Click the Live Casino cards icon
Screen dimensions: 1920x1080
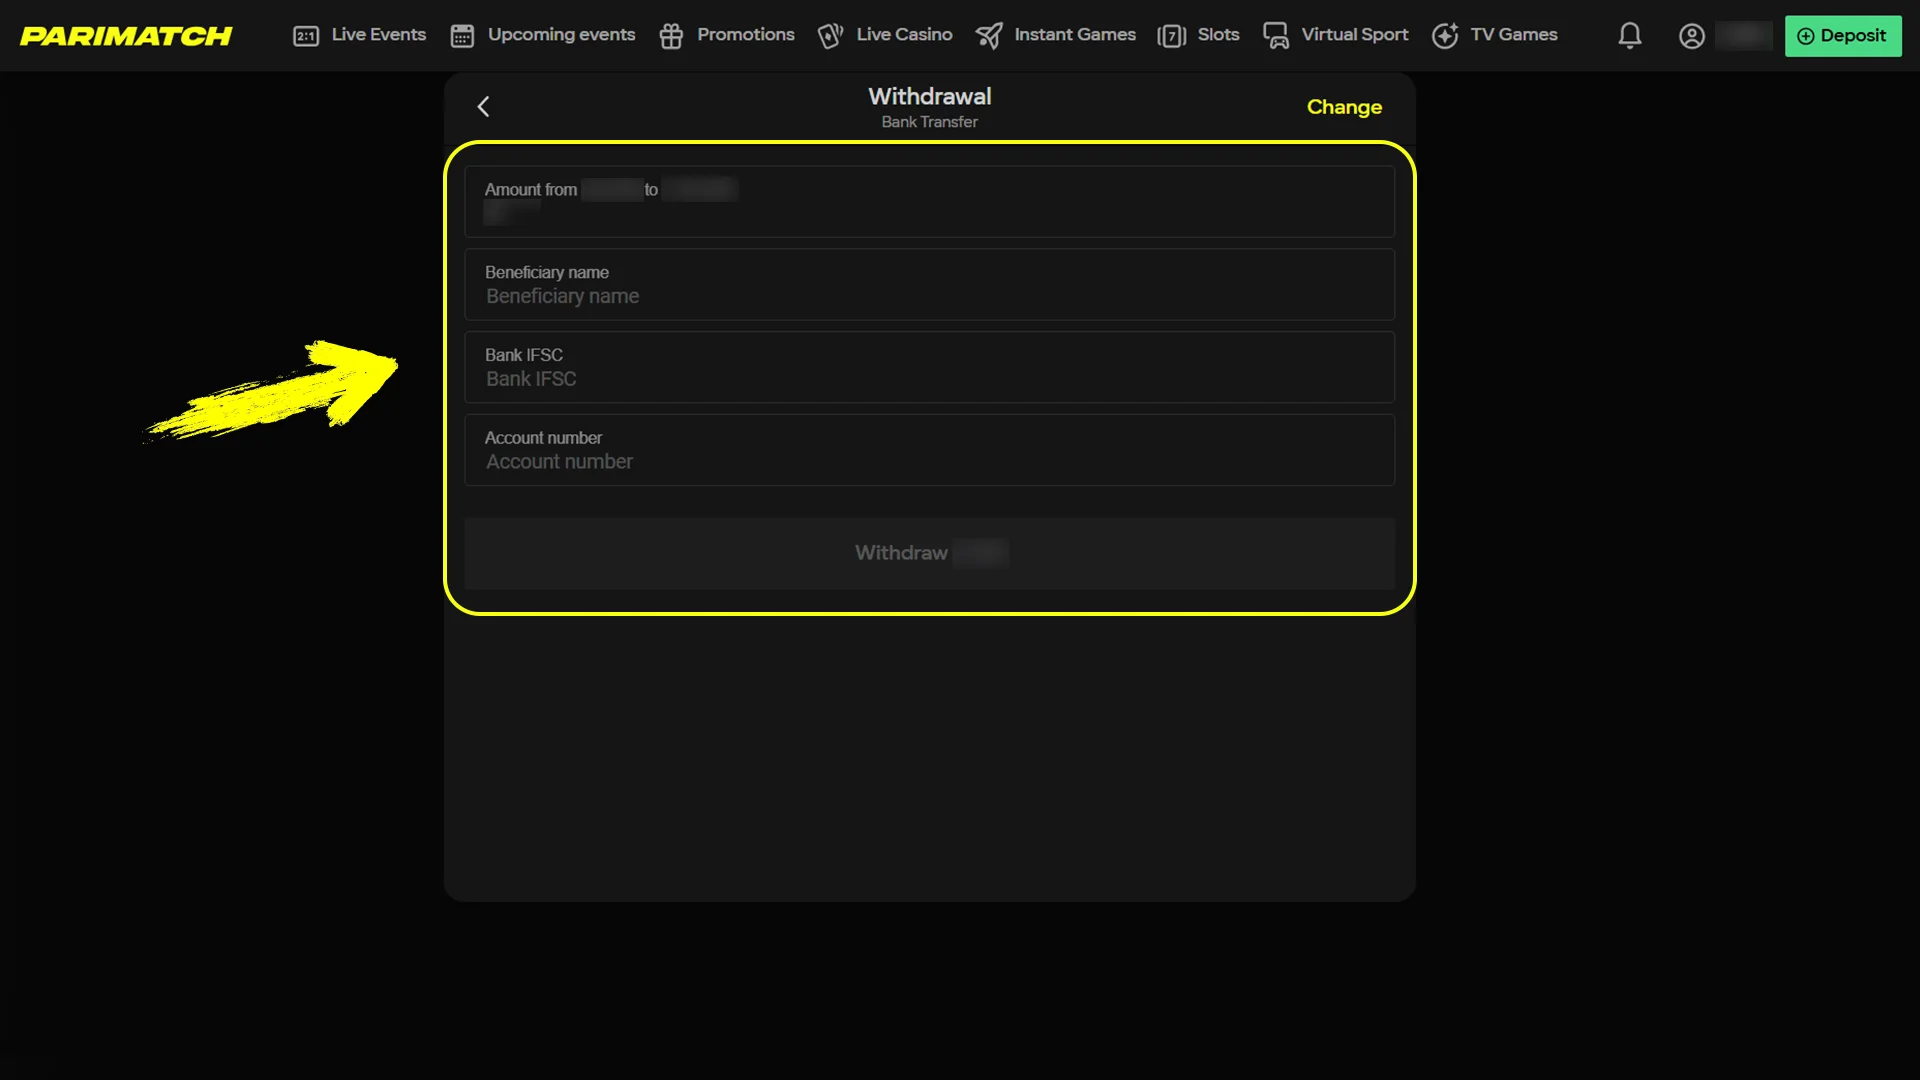[x=830, y=36]
